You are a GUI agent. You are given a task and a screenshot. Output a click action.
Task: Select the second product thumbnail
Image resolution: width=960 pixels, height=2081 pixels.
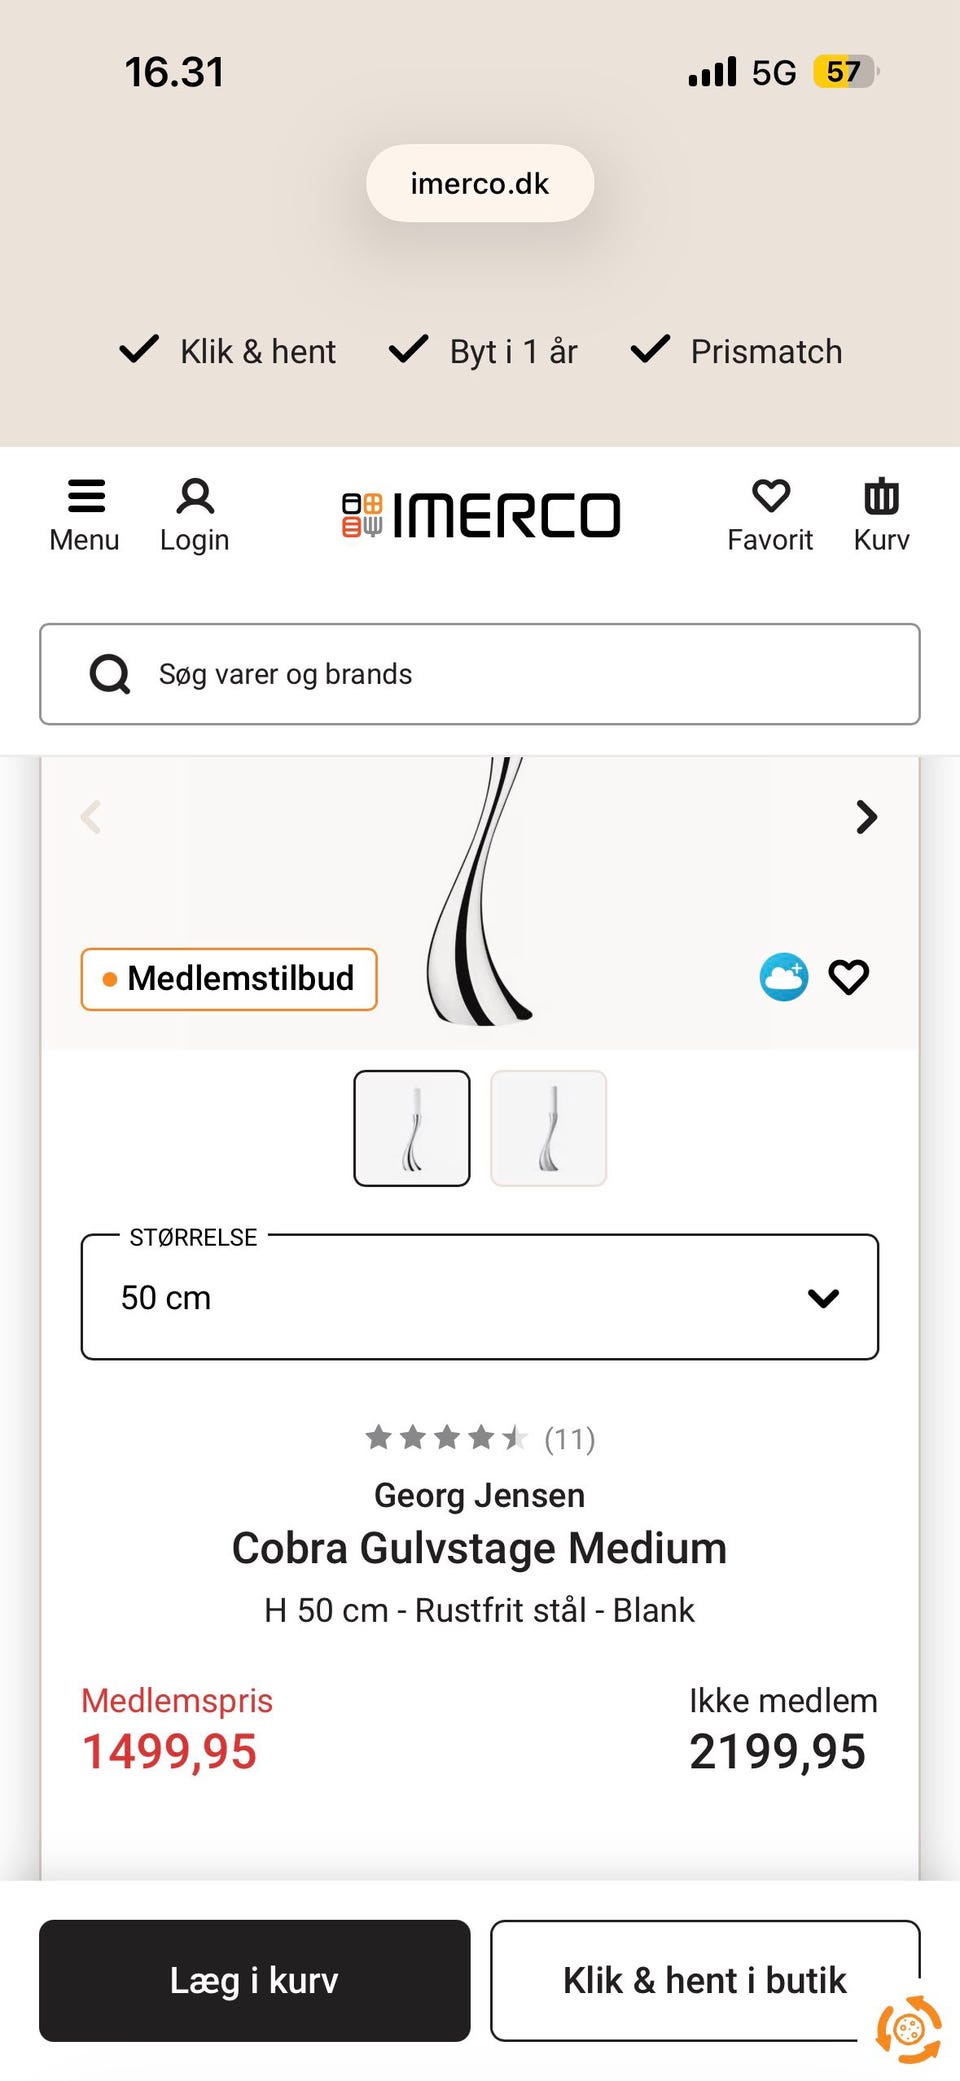tap(548, 1128)
